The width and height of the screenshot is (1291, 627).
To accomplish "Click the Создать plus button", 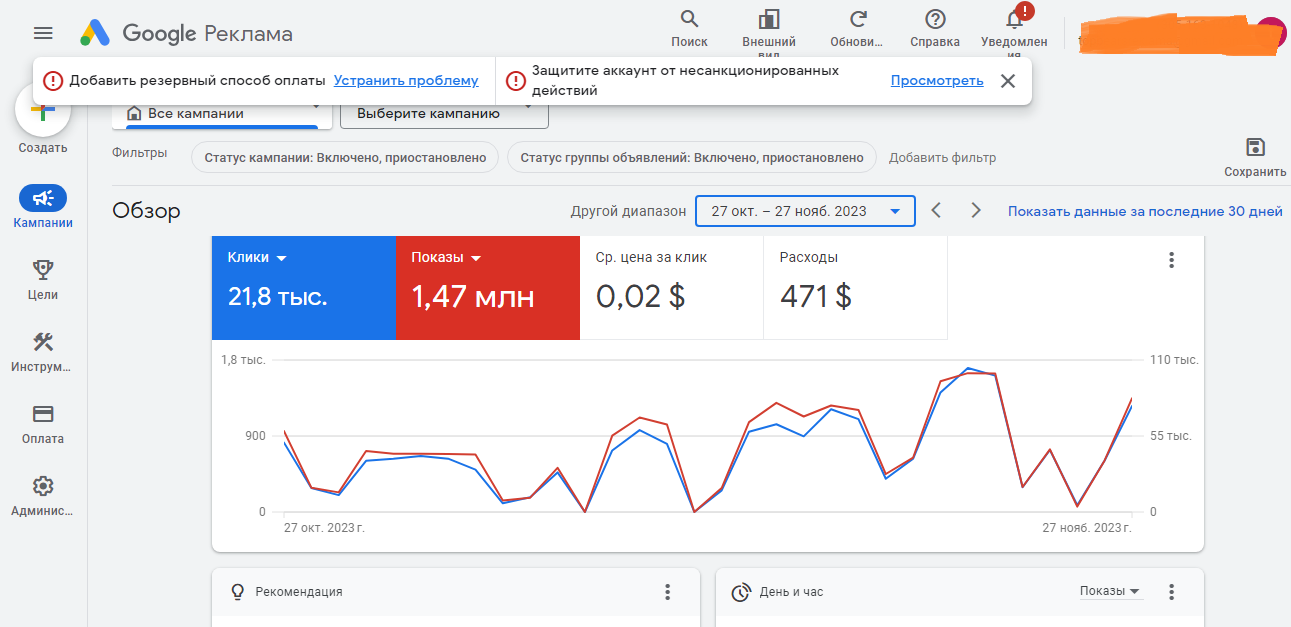I will [43, 112].
